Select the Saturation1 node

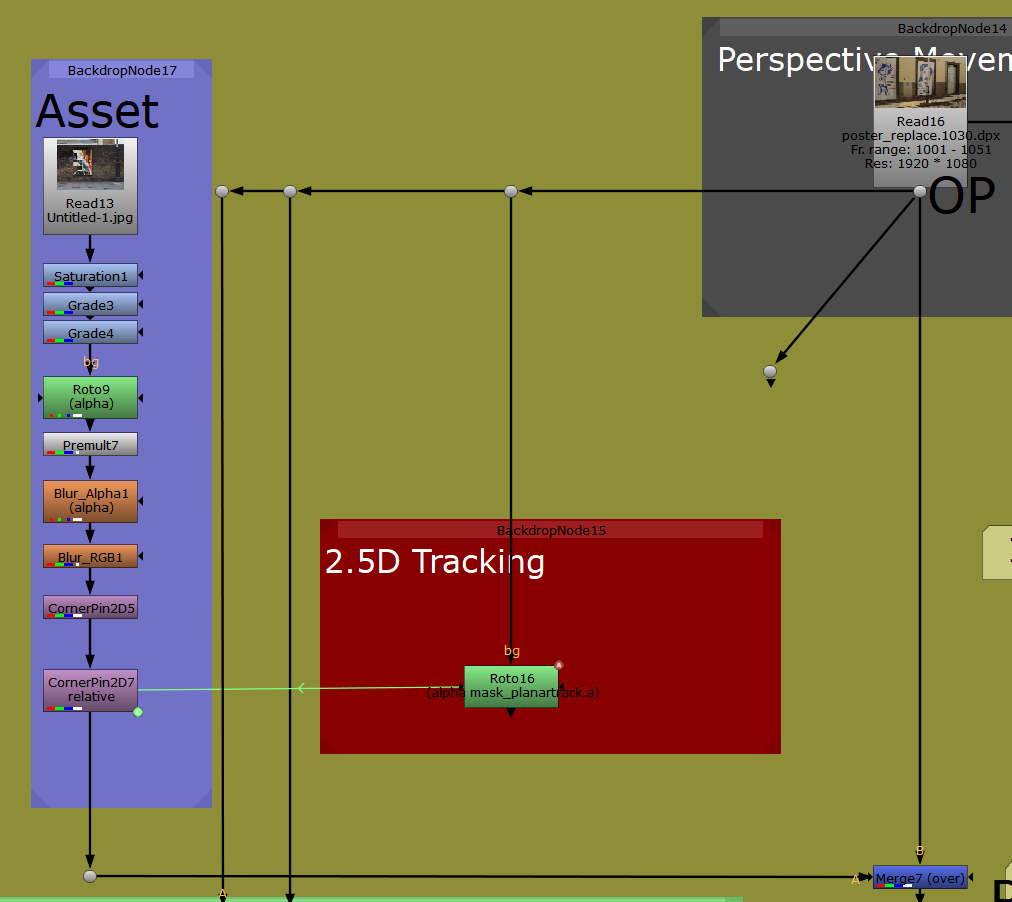90,275
